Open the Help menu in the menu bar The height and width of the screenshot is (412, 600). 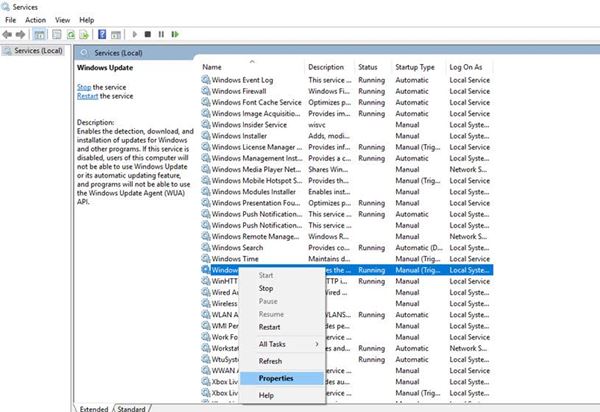tap(86, 20)
